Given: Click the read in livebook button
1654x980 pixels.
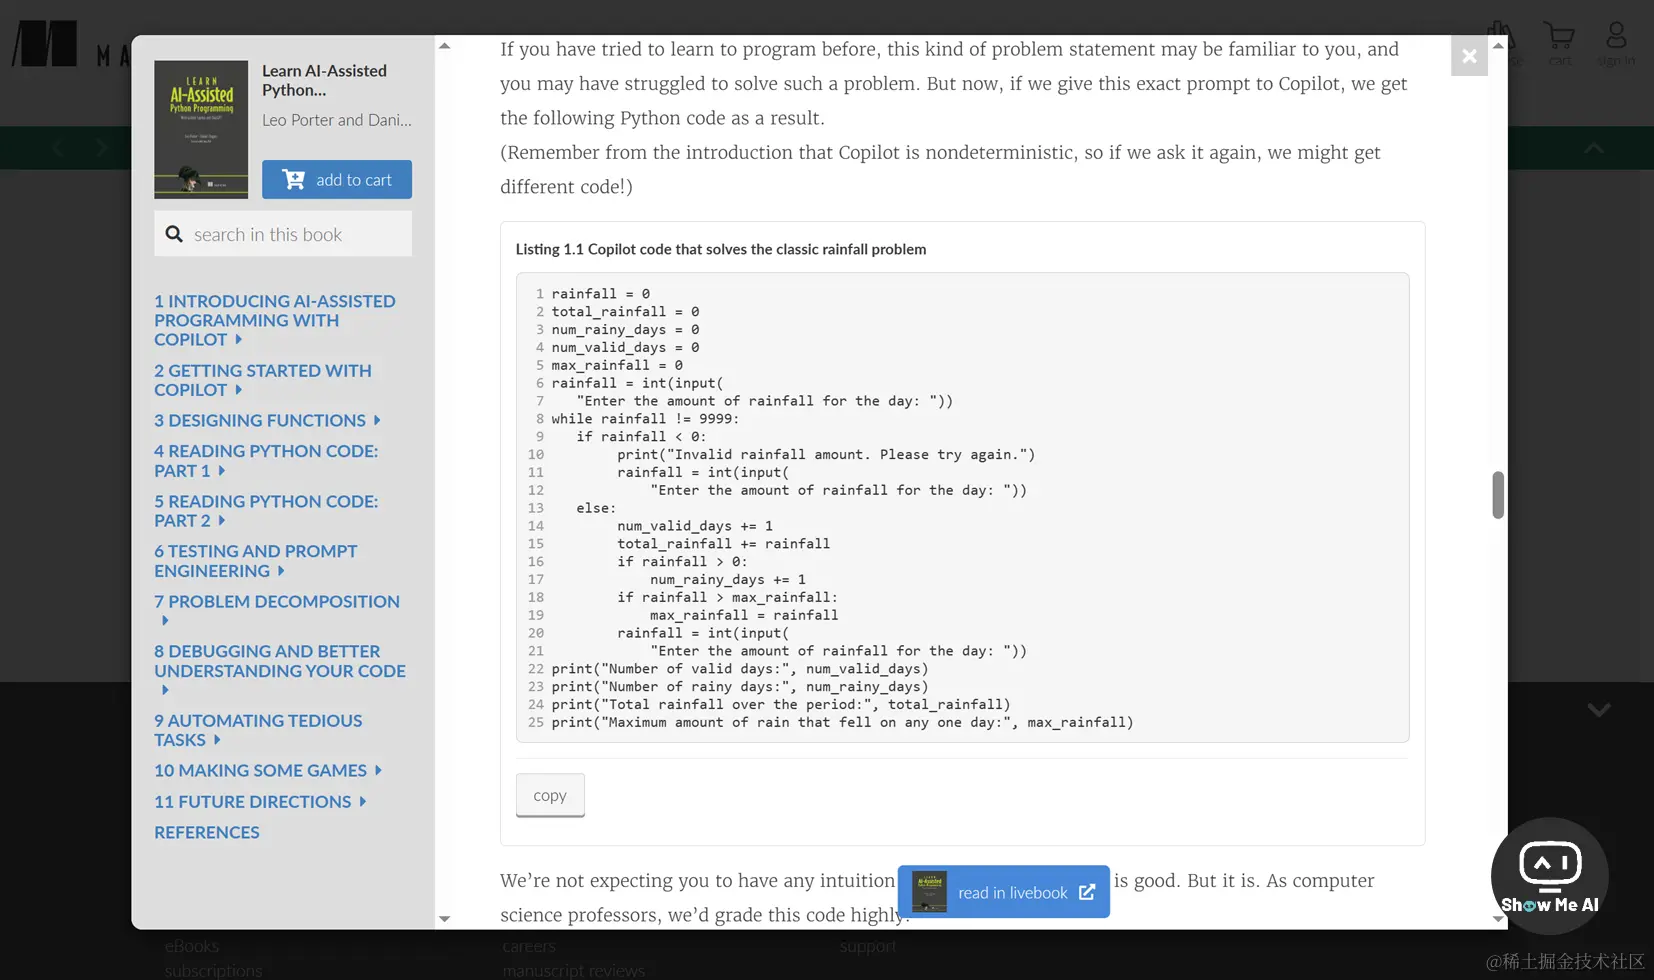Looking at the screenshot, I should [x=1004, y=892].
